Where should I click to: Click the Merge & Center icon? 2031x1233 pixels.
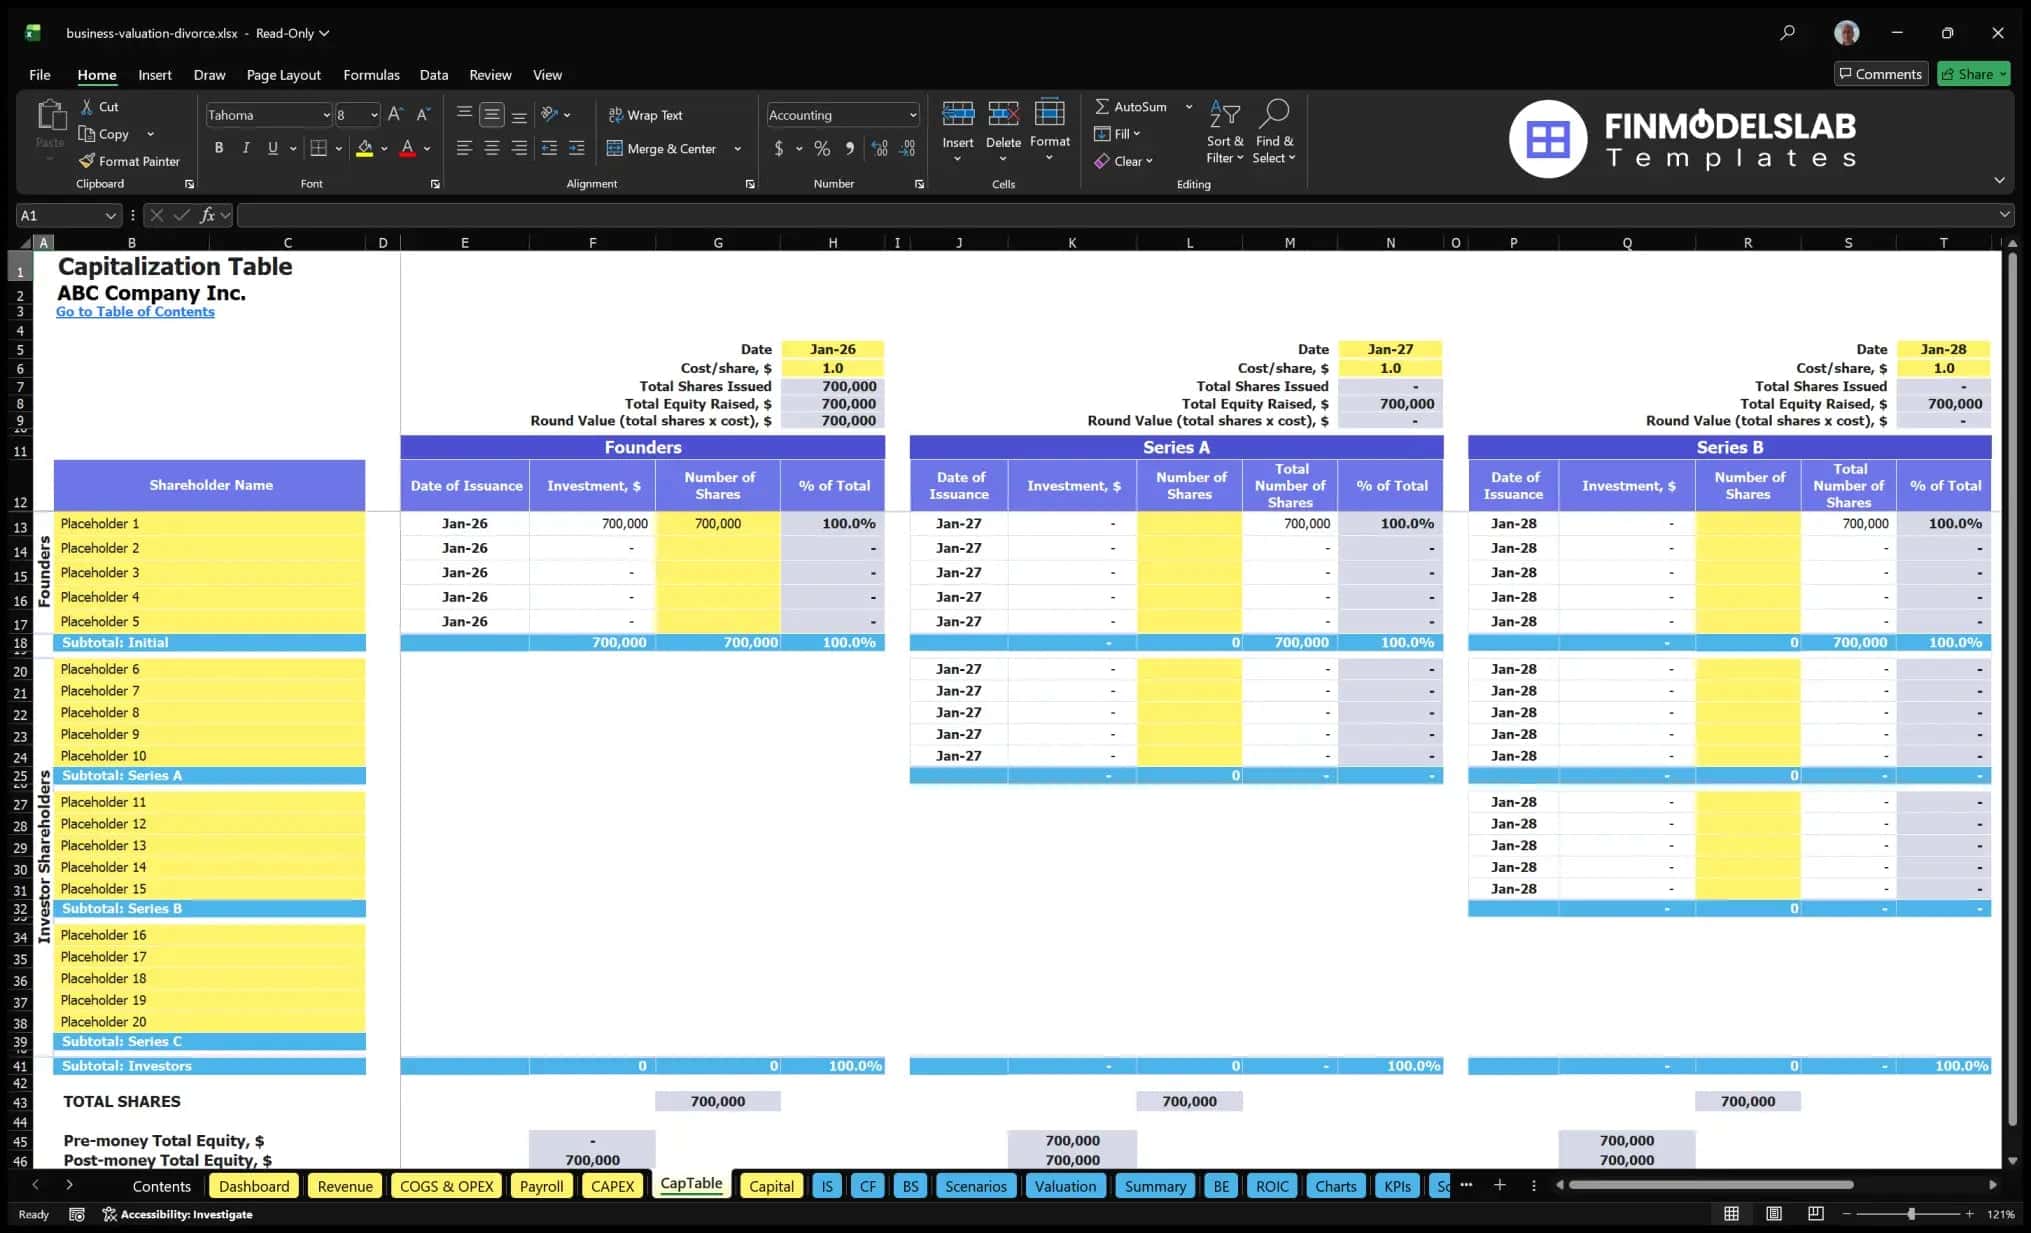pos(615,148)
